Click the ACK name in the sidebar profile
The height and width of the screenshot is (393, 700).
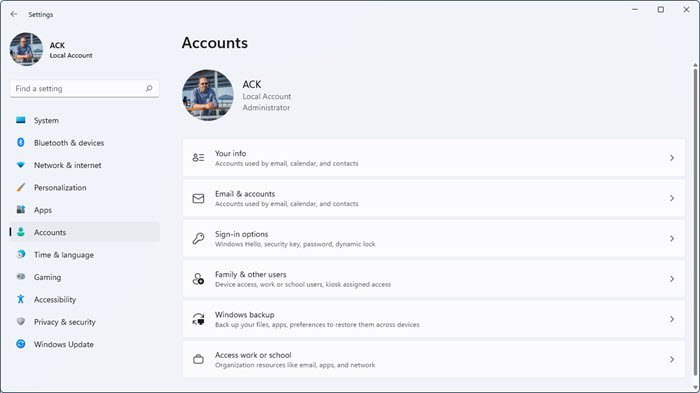click(x=57, y=45)
